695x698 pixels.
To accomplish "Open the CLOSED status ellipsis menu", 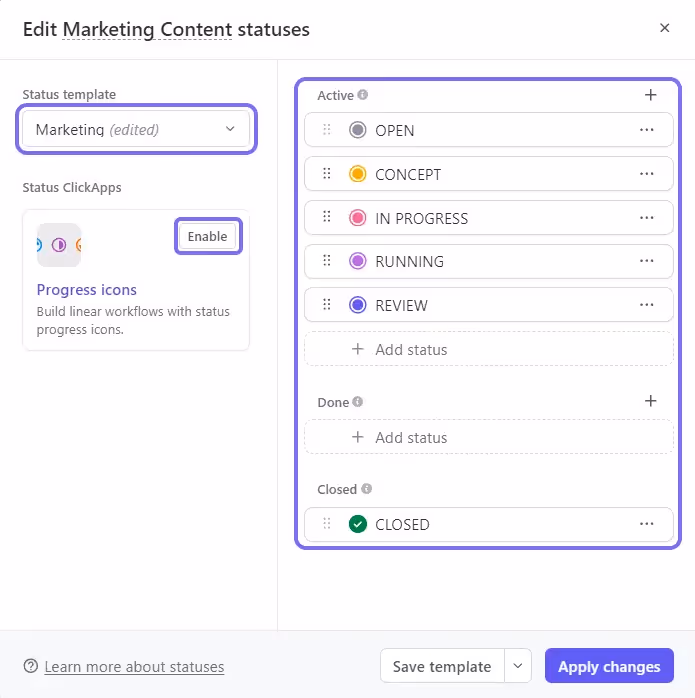I will point(646,524).
